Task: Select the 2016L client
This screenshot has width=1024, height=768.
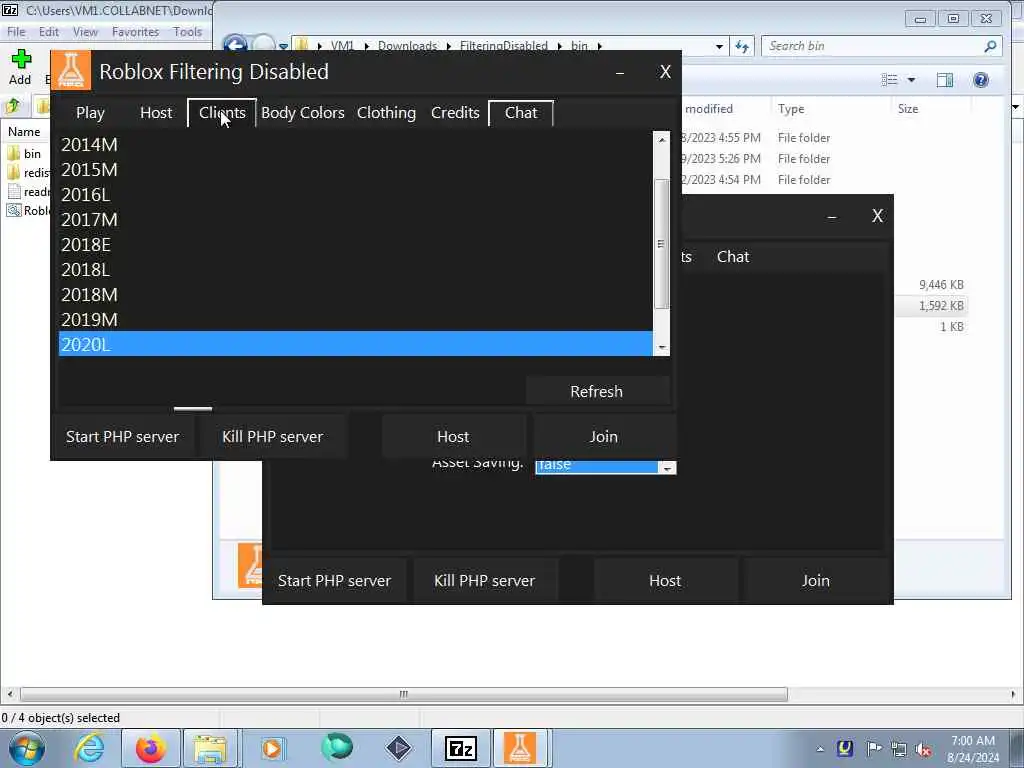Action: 355,195
